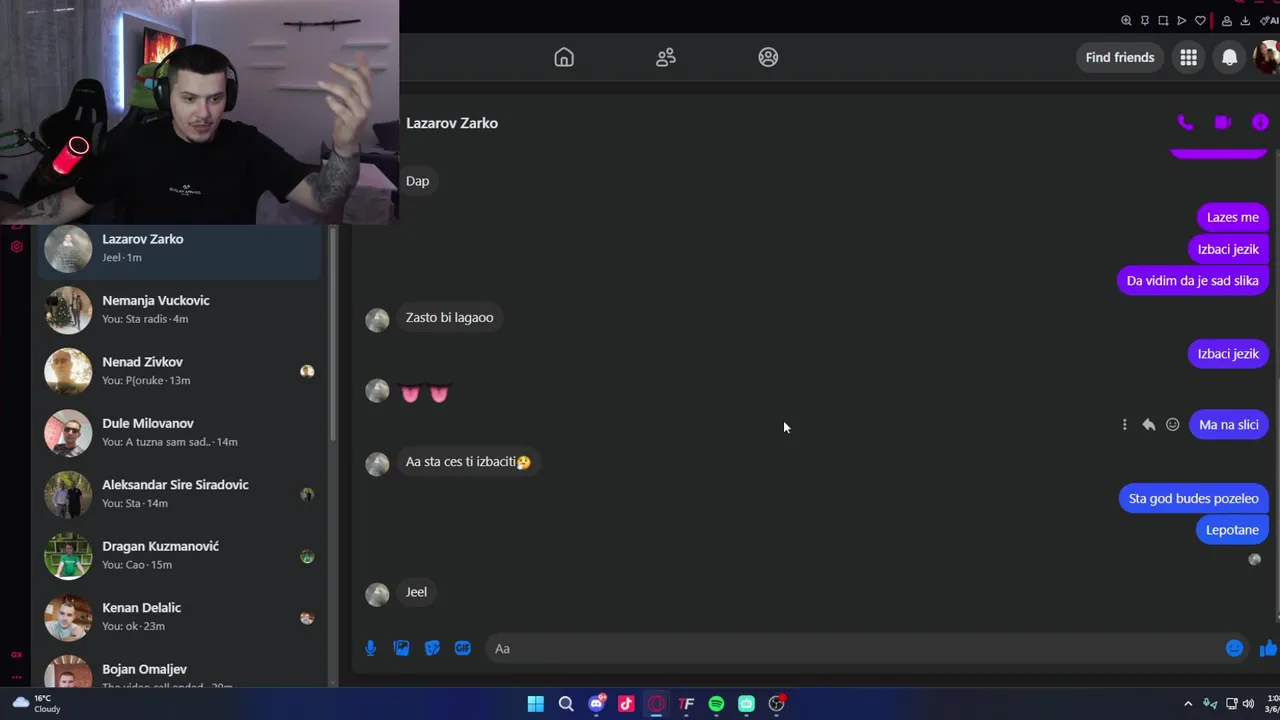Choose a GIF from the GIF icon
Screen dimensions: 1280x720
462,648
